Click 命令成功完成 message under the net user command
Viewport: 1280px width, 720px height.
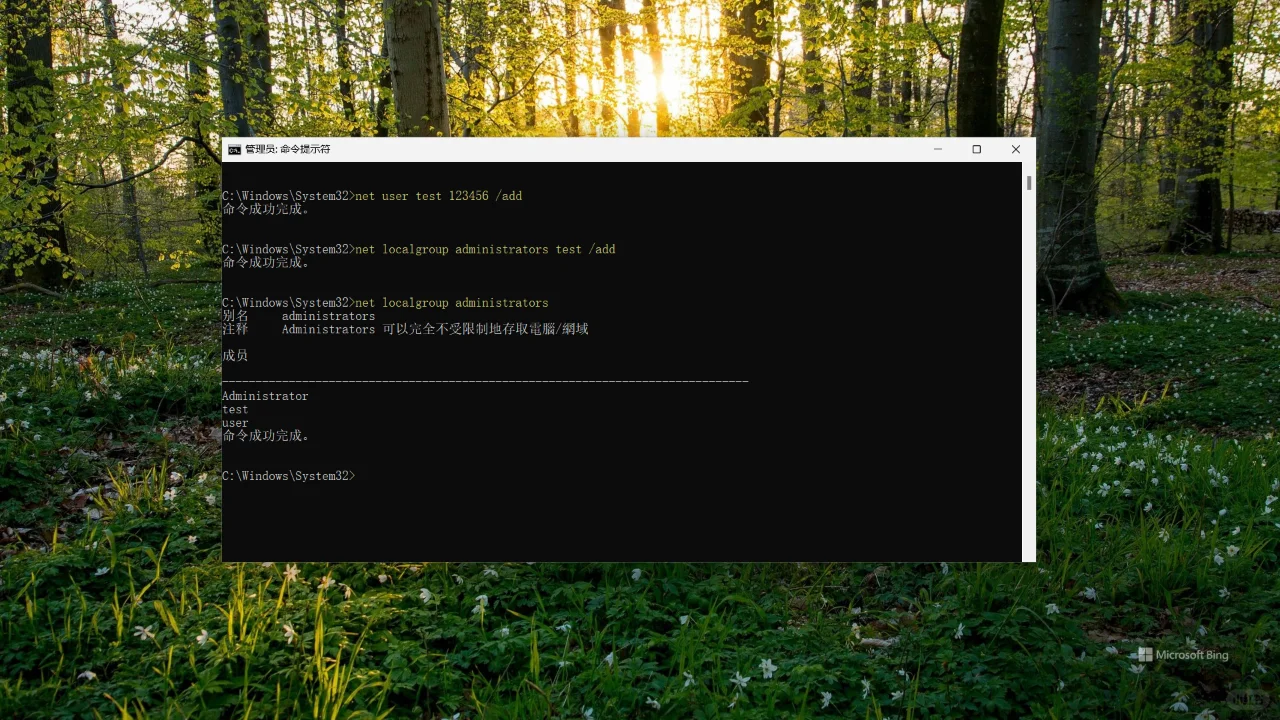pyautogui.click(x=266, y=209)
